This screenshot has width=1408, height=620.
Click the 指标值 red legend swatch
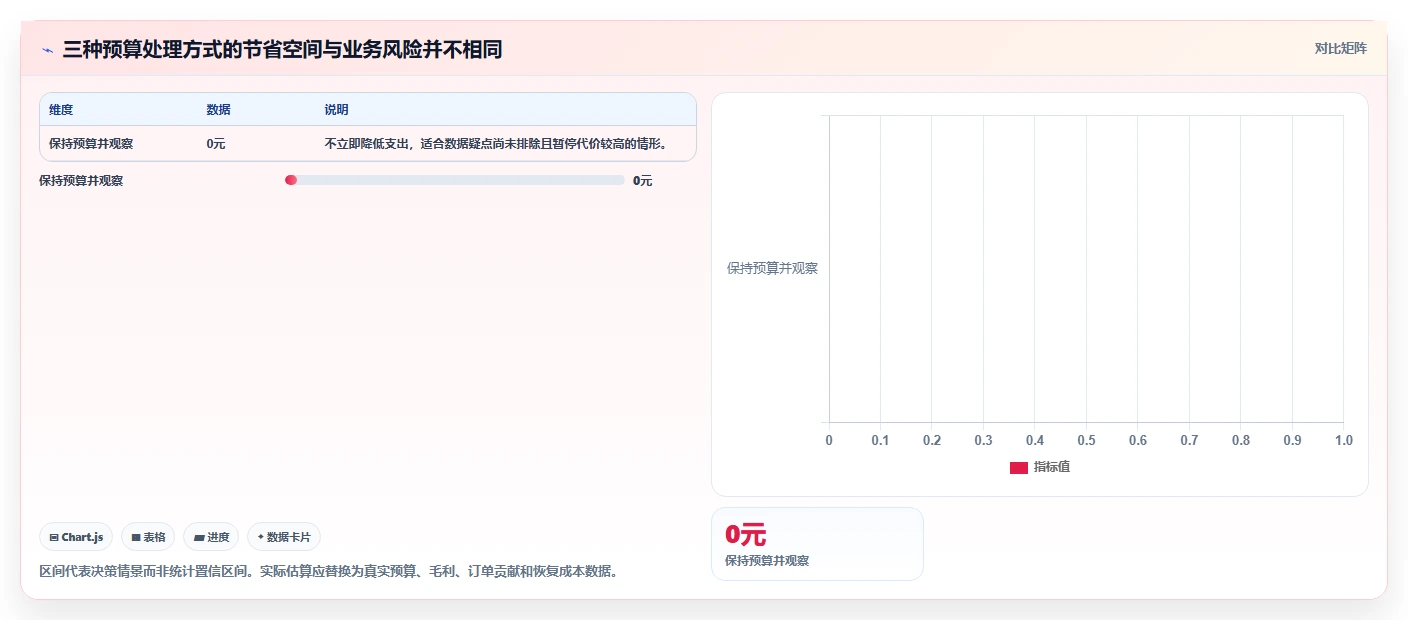pos(1018,467)
